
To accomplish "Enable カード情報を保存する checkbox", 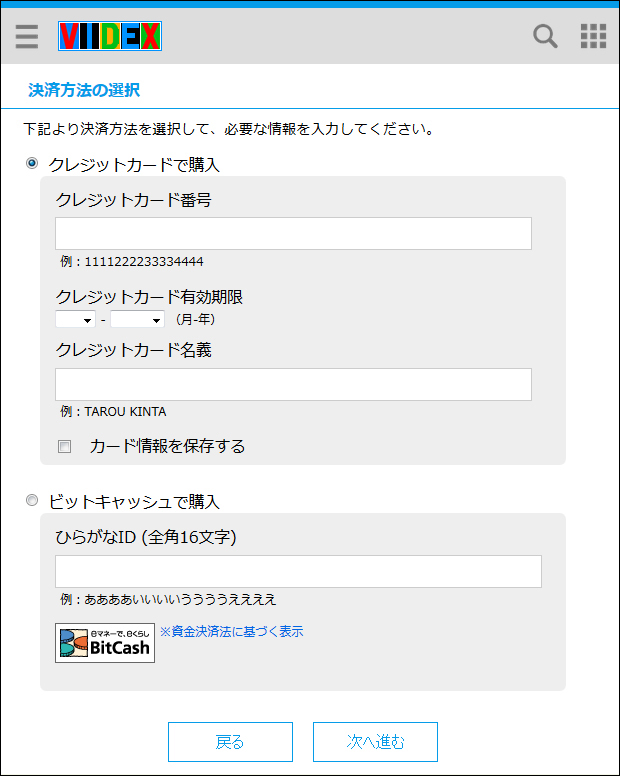I will pyautogui.click(x=64, y=447).
